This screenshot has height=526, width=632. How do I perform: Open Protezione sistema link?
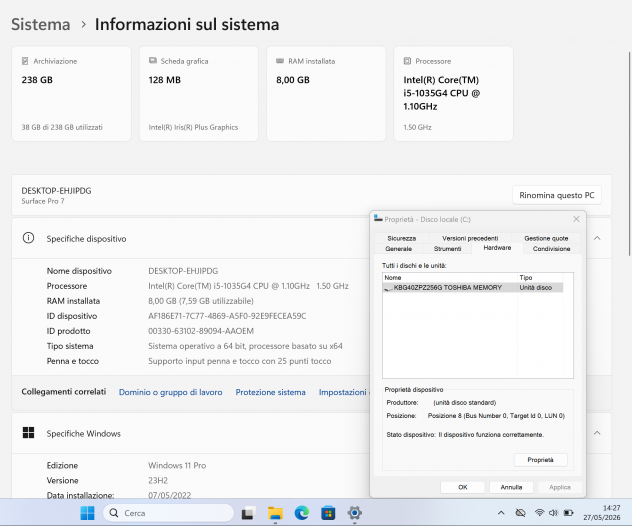click(x=270, y=392)
